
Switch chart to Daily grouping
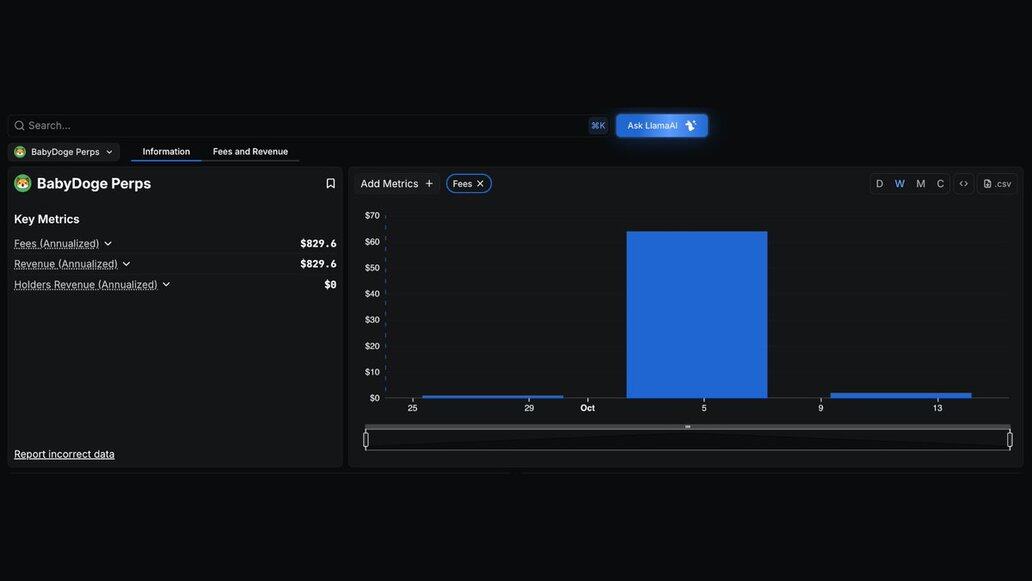(879, 184)
